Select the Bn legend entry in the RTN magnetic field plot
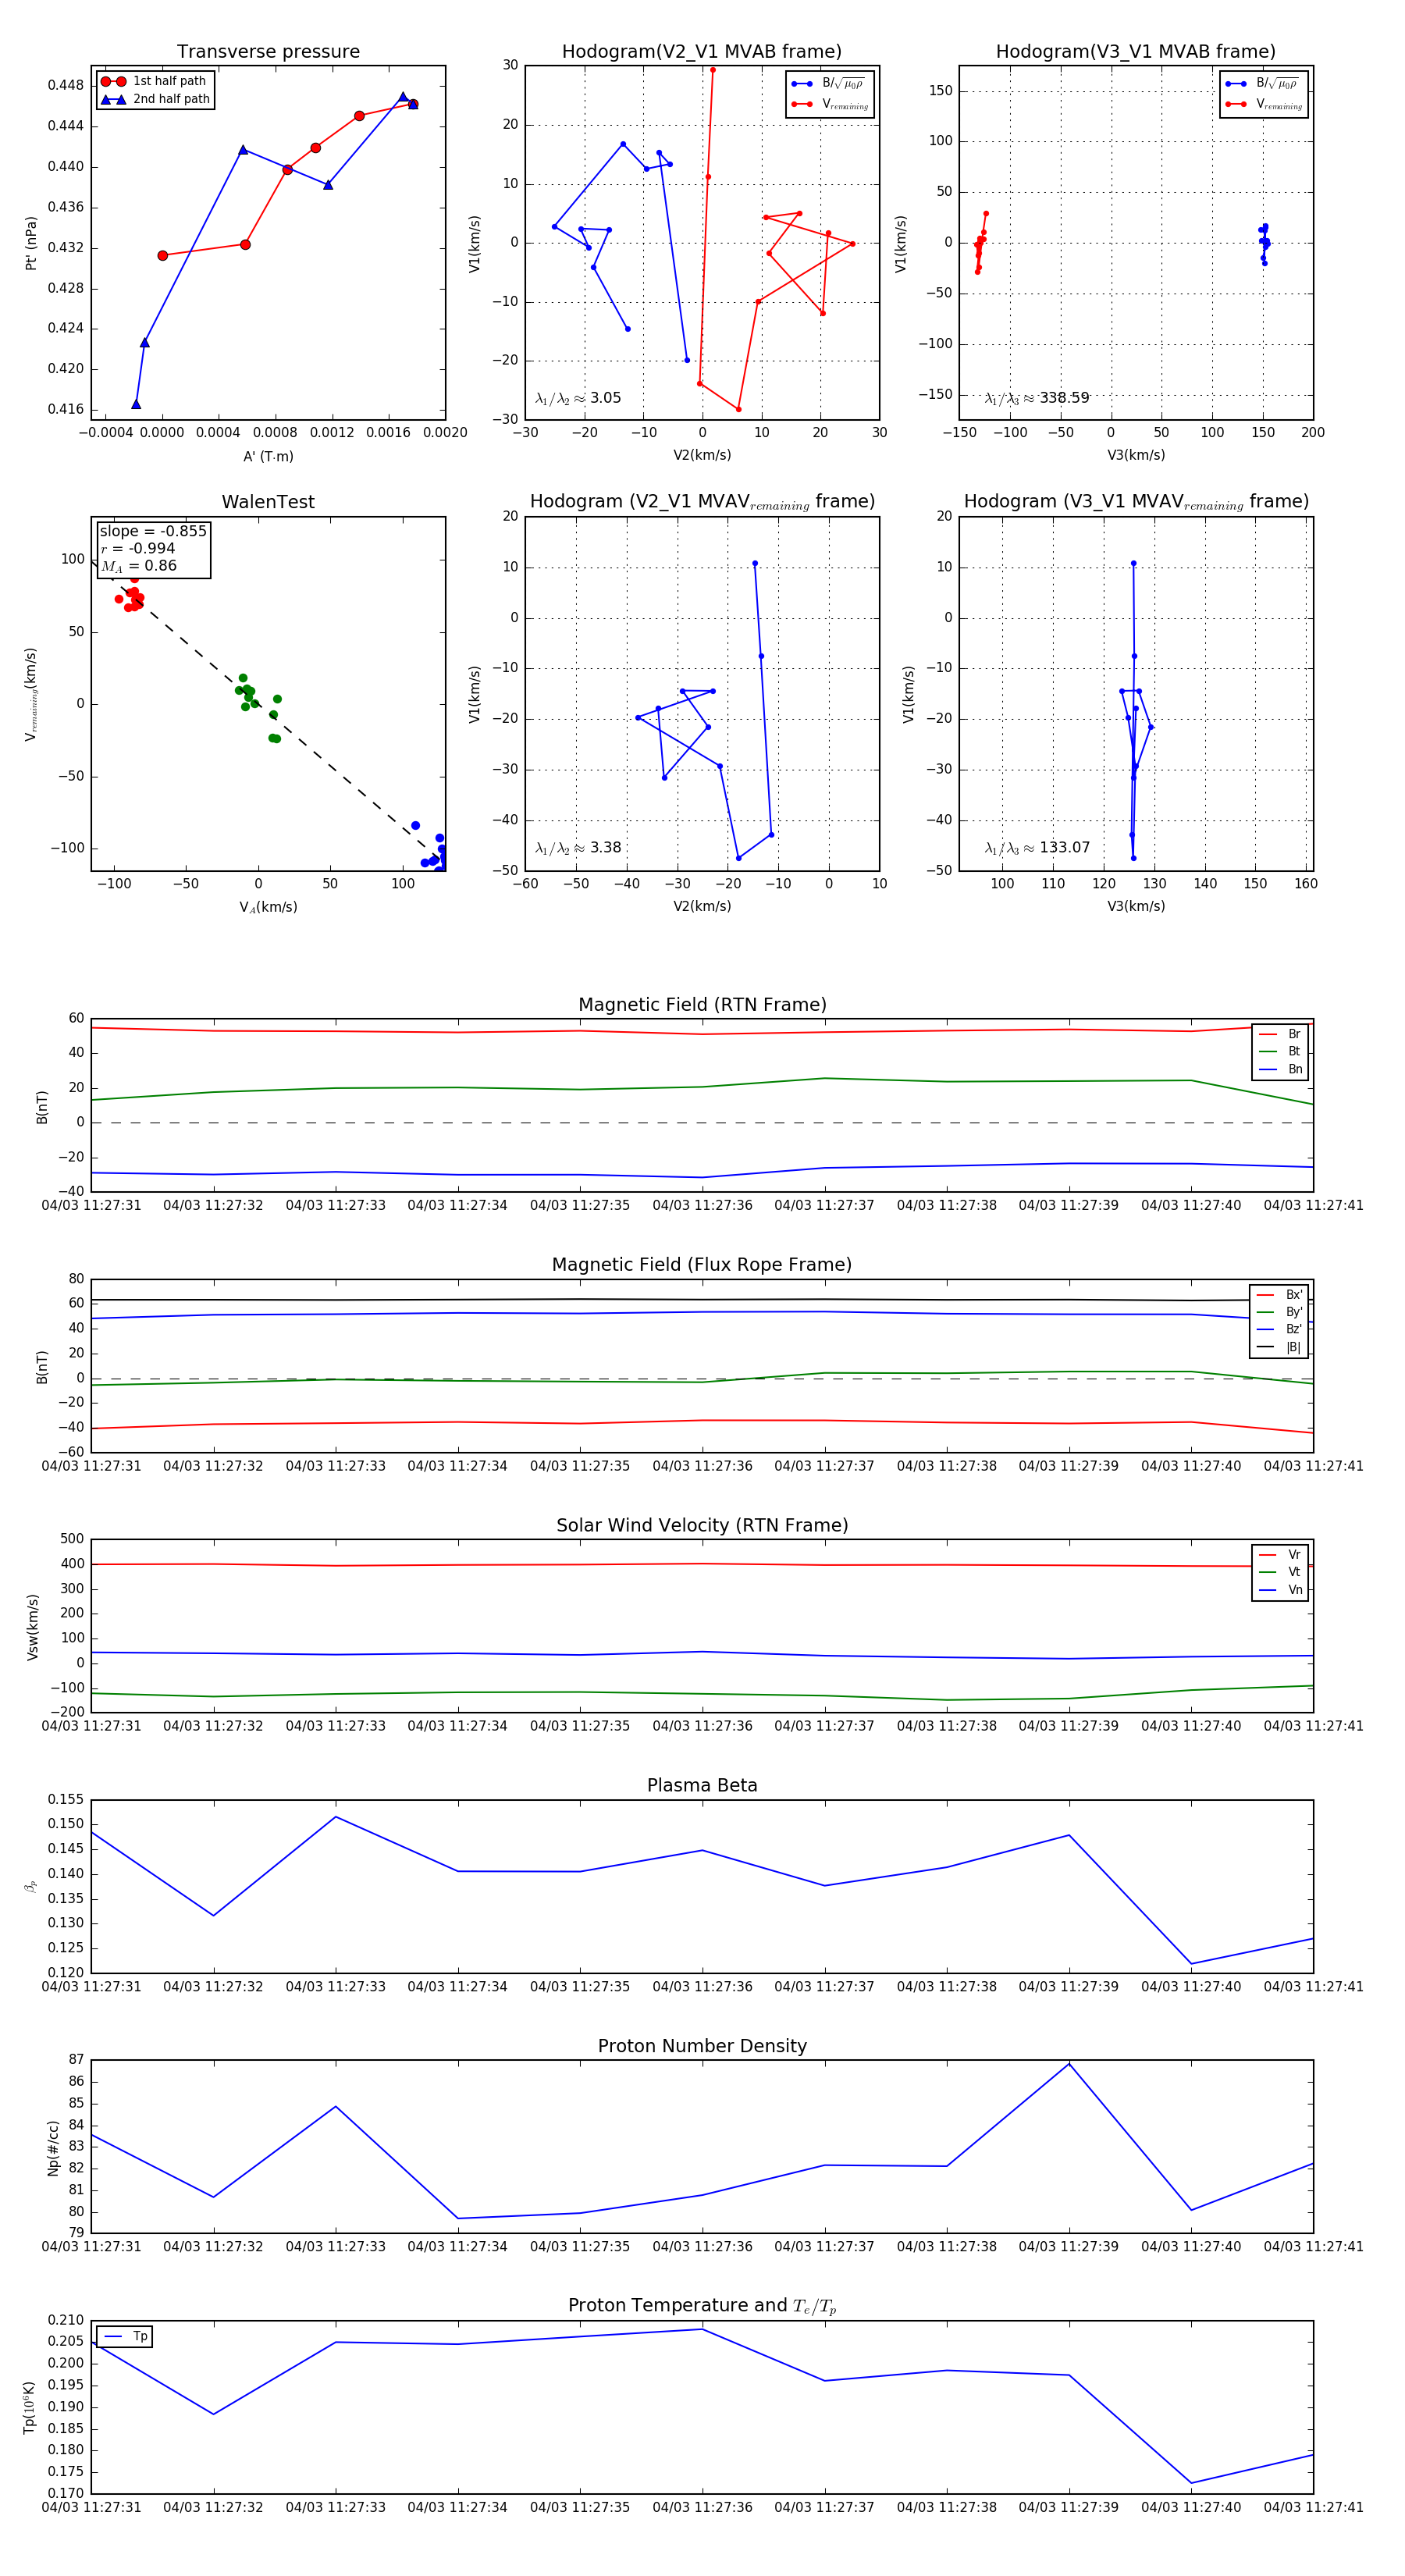Screen dimensions: 1405x2576 coord(1281,1069)
